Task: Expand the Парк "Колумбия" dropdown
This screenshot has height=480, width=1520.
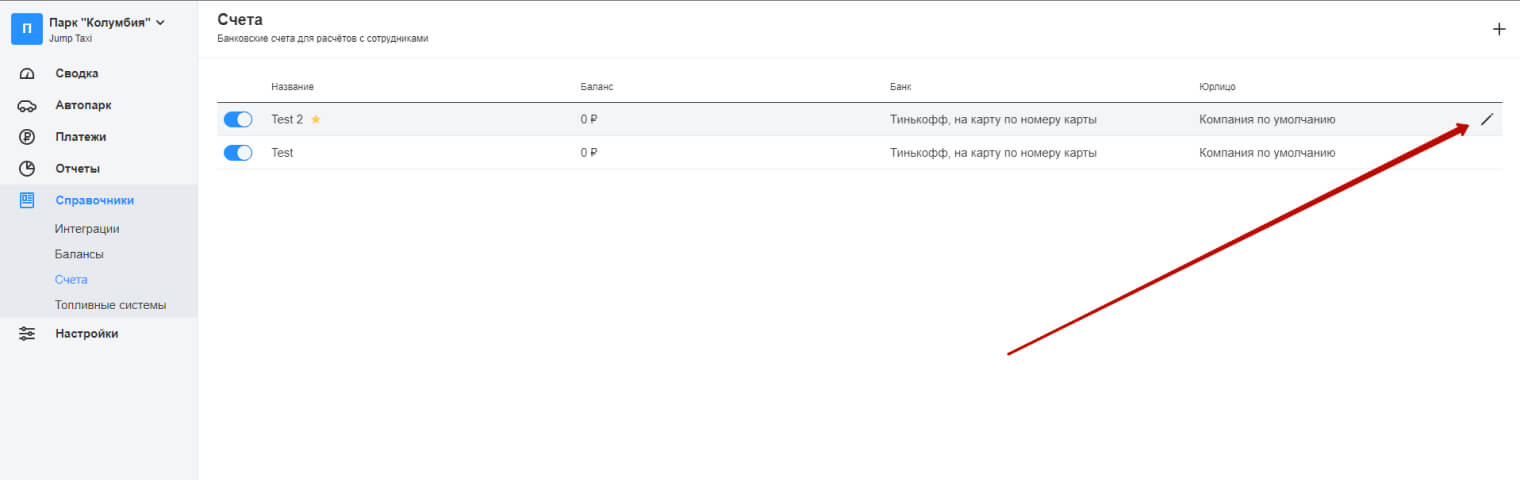Action: point(160,22)
